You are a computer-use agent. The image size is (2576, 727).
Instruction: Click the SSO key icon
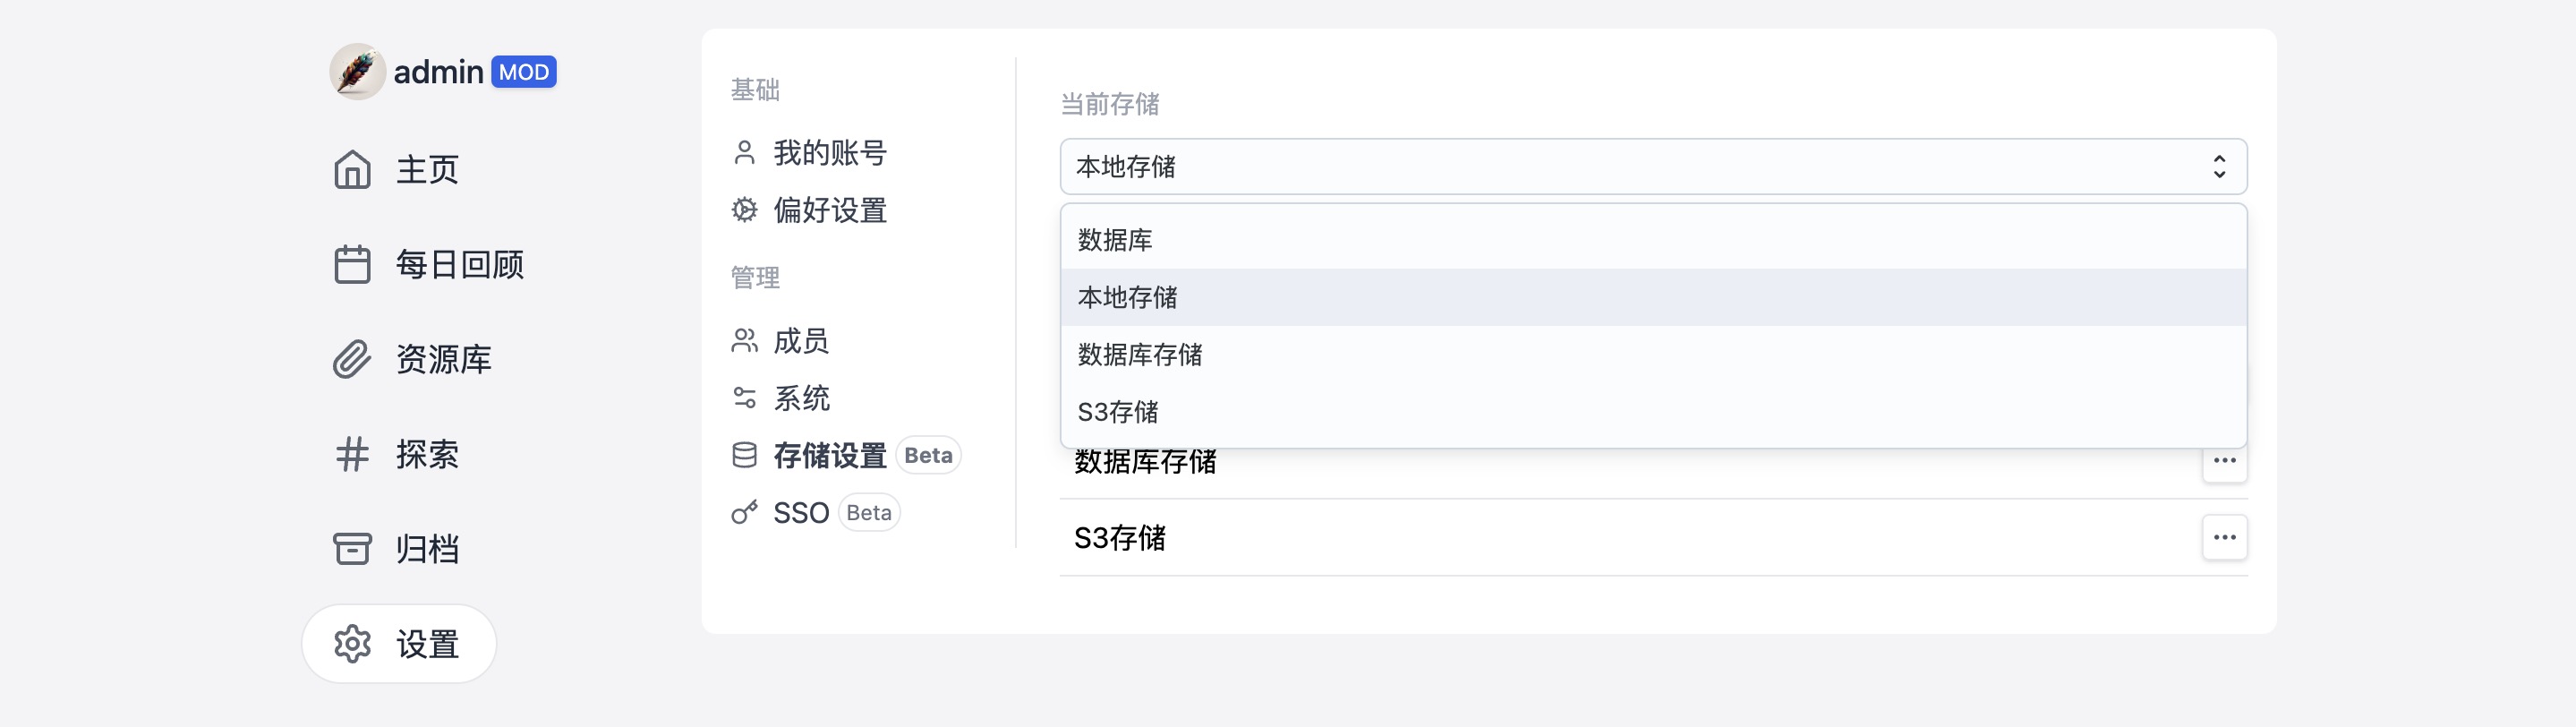(744, 513)
